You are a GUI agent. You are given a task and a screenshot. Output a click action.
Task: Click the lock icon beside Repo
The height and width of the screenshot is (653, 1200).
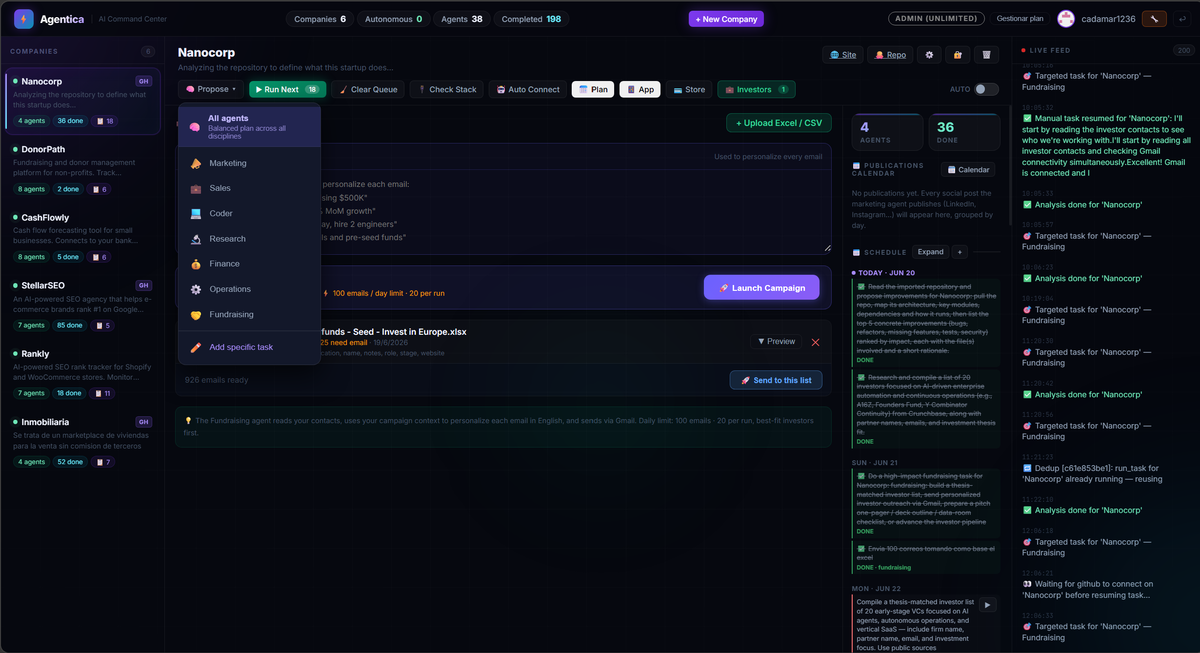pyautogui.click(x=959, y=55)
